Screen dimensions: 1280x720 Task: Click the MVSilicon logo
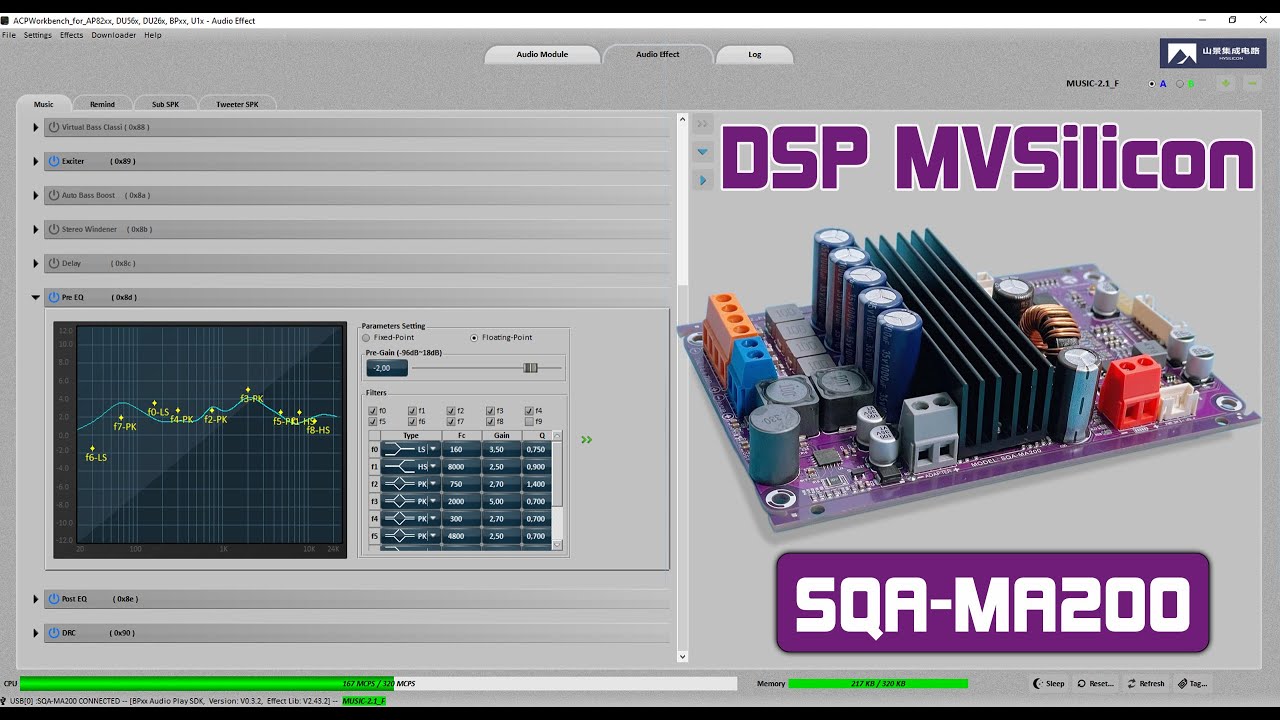[1213, 54]
